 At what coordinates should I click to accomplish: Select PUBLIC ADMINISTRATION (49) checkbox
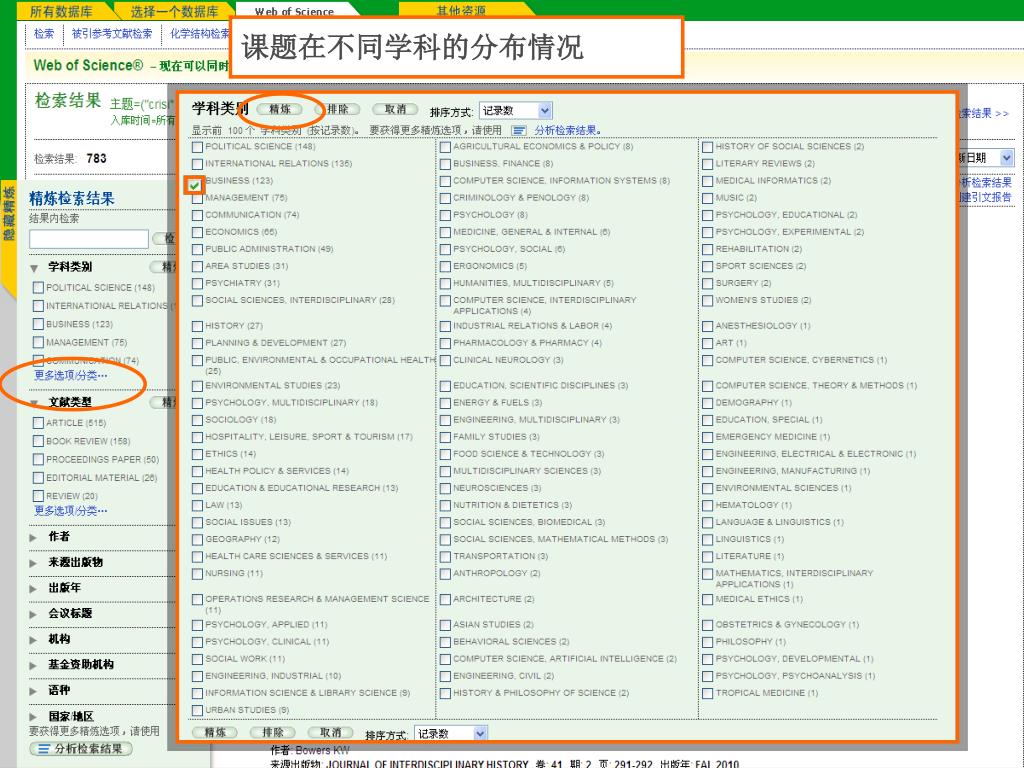tap(197, 249)
